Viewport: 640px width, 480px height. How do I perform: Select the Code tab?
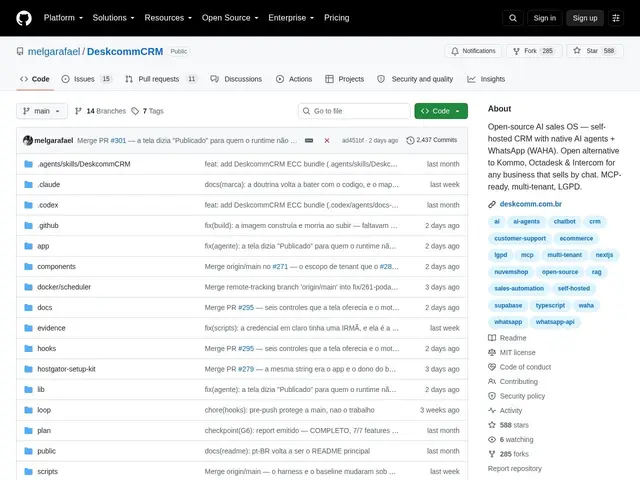[x=35, y=79]
